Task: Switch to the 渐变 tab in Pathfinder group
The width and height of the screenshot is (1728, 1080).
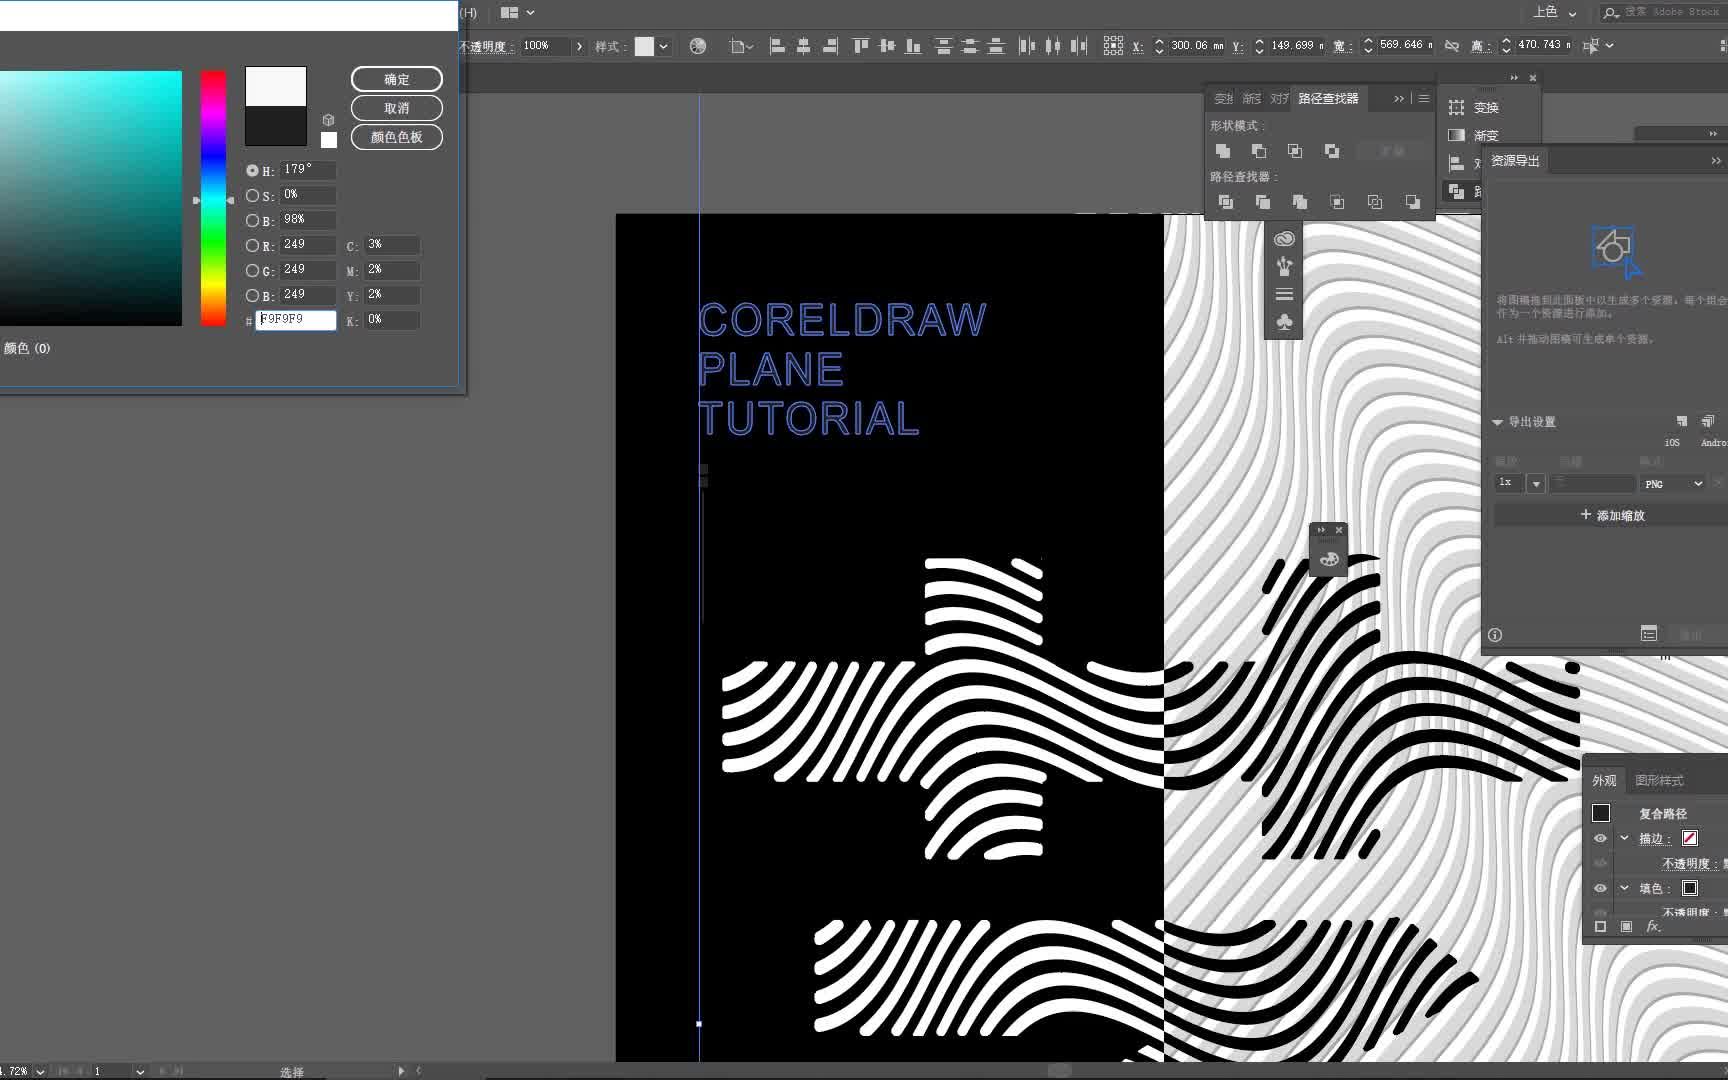Action: pos(1251,98)
